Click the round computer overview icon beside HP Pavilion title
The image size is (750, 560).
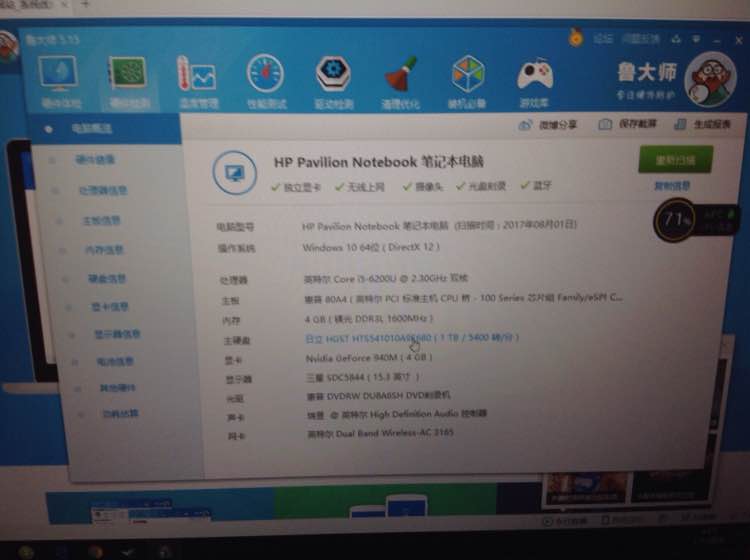(234, 173)
